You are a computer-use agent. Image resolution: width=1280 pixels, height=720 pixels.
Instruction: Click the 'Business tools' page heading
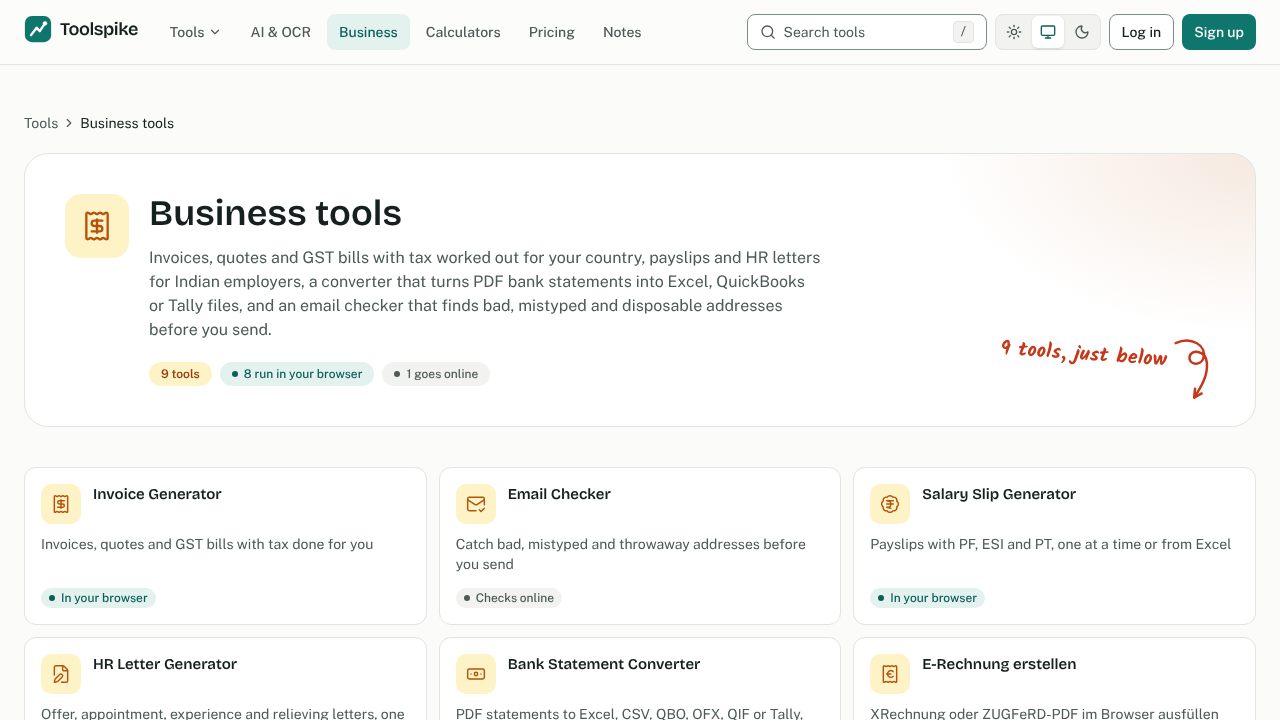pos(275,213)
